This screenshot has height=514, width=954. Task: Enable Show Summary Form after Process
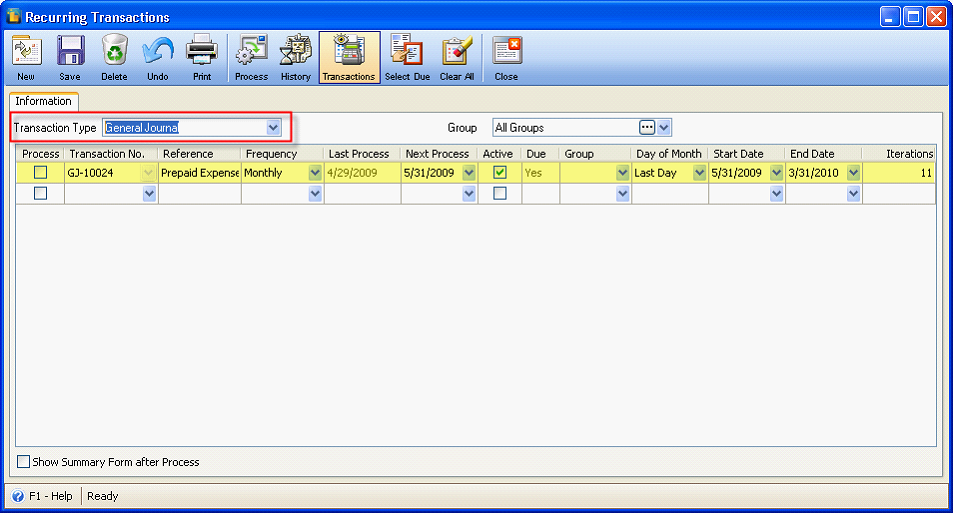coord(23,462)
